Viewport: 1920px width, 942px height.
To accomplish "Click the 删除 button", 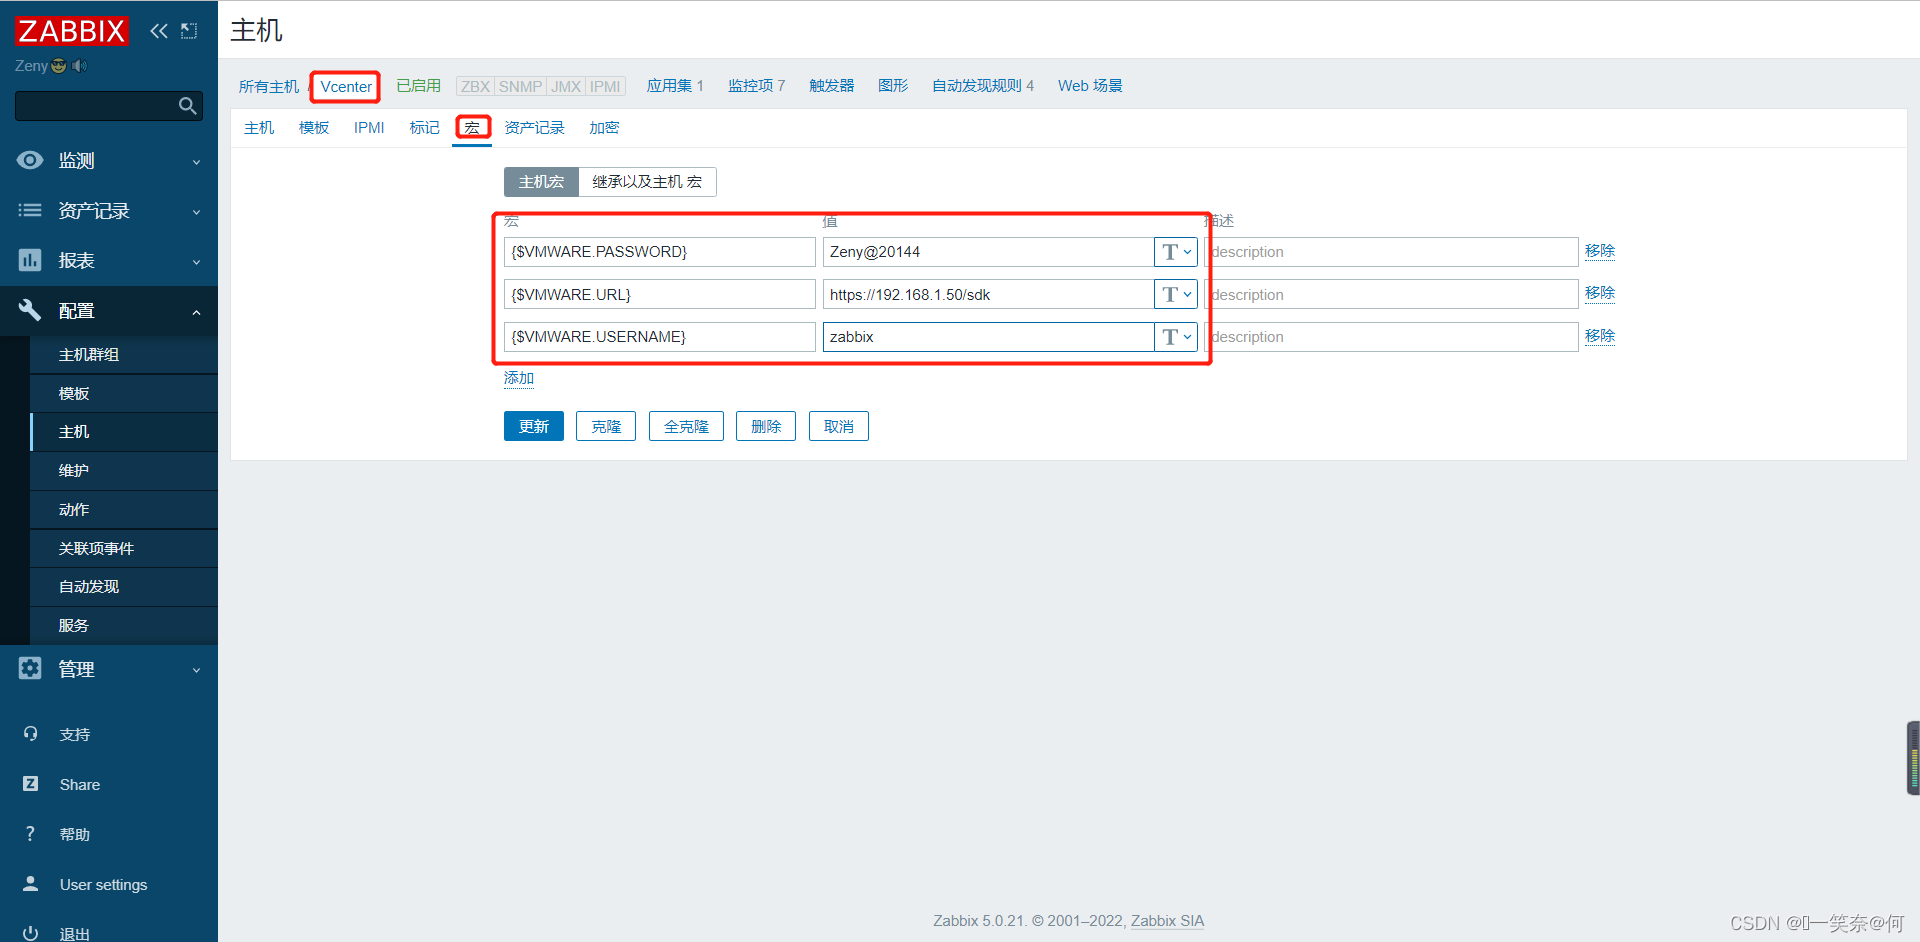I will (766, 426).
